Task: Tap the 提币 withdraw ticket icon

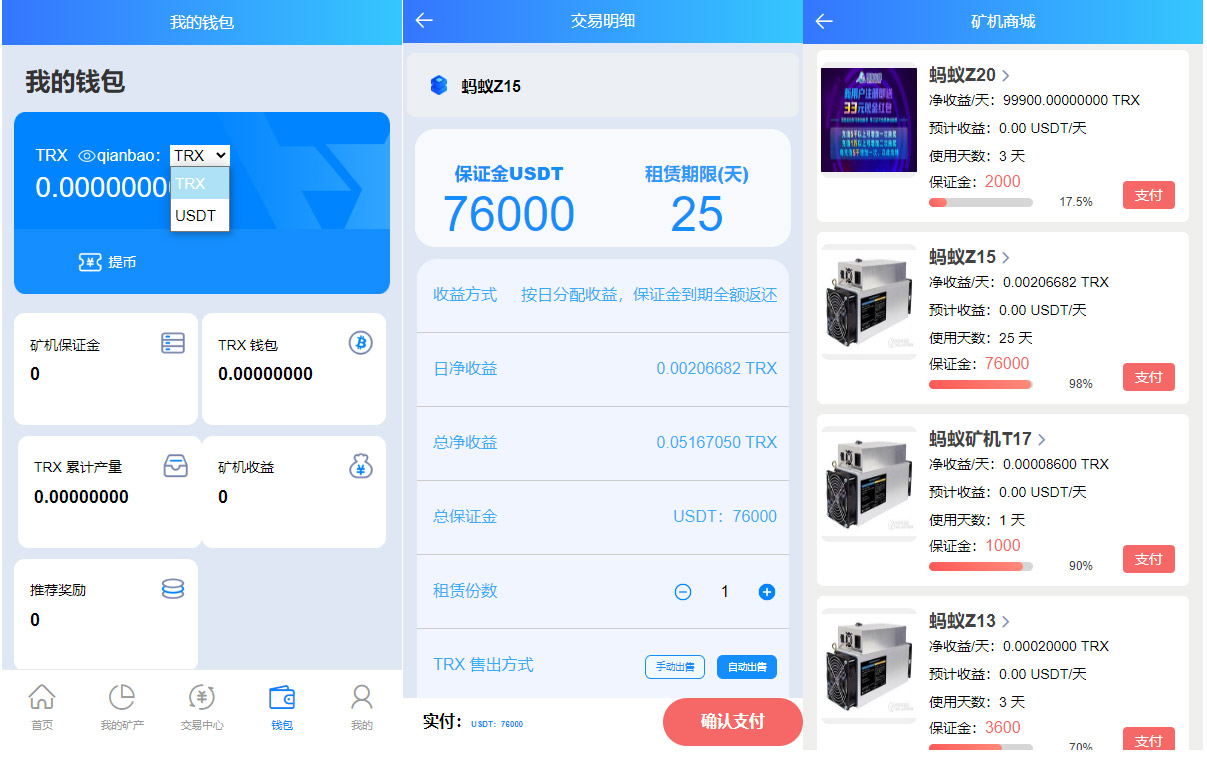Action: (90, 262)
